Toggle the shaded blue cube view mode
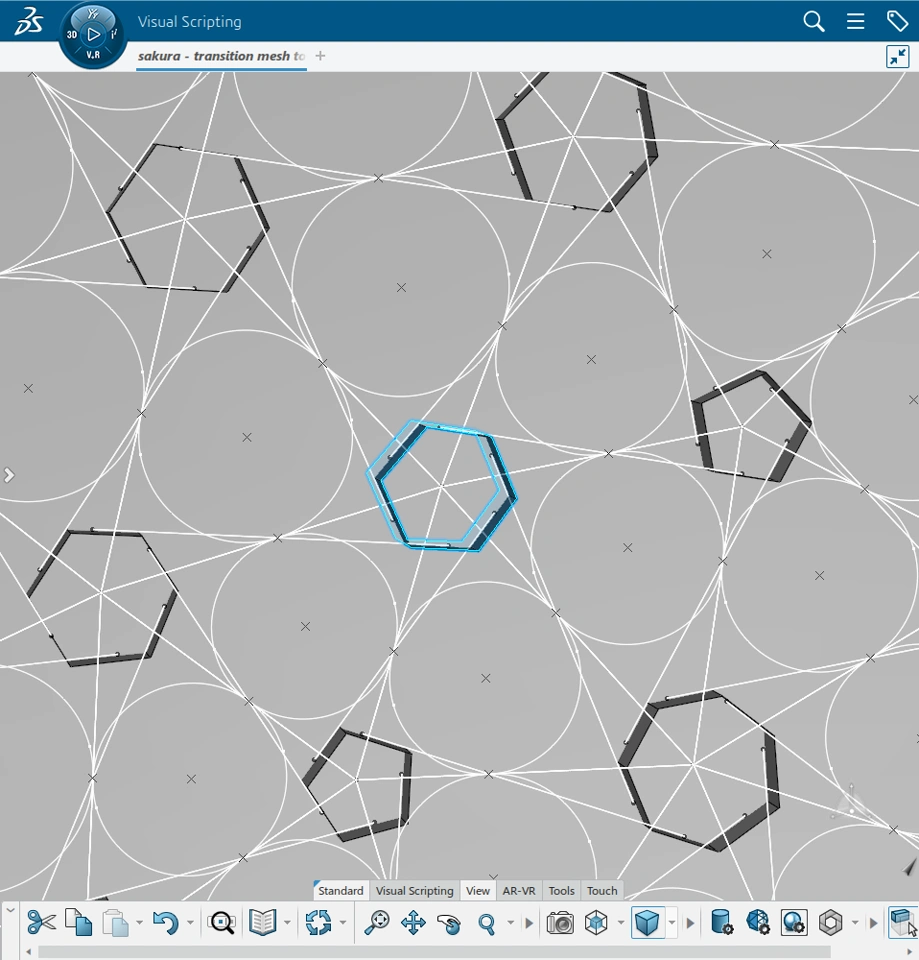 (x=647, y=922)
